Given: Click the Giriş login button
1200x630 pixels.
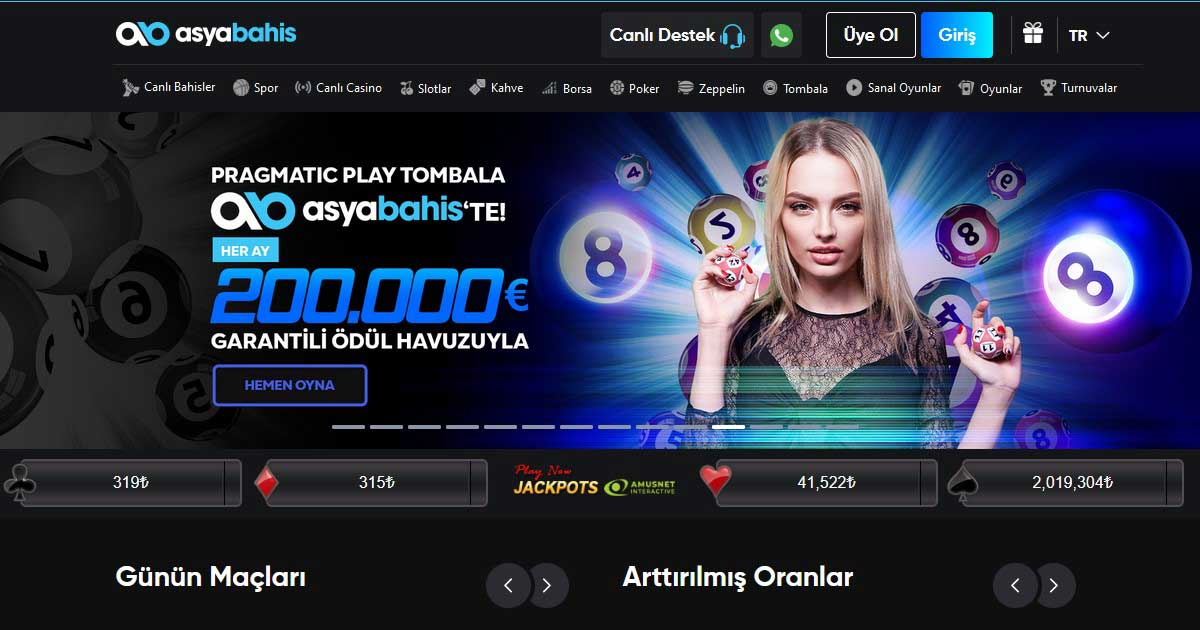Looking at the screenshot, I should 957,35.
